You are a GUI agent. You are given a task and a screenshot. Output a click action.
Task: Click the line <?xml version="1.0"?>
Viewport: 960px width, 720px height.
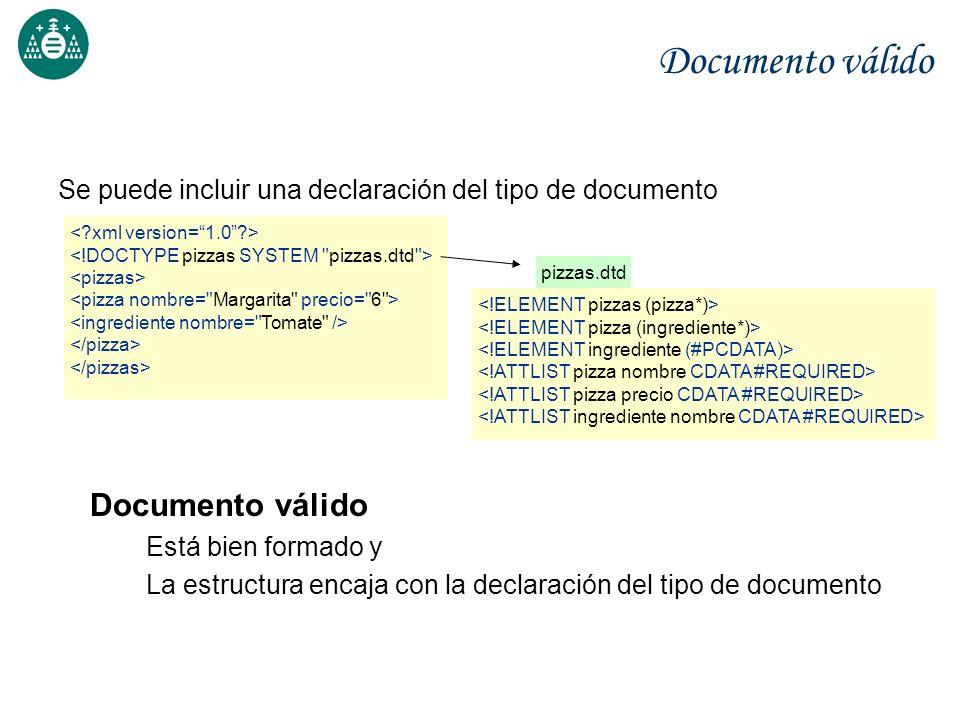coord(164,233)
